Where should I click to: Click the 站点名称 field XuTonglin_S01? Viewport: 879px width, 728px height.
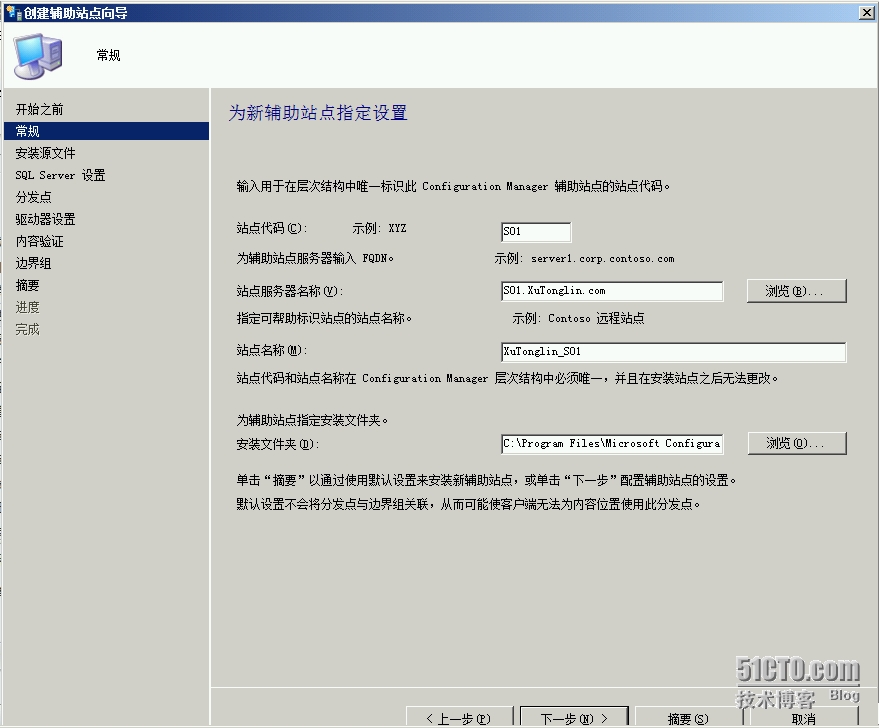(673, 352)
